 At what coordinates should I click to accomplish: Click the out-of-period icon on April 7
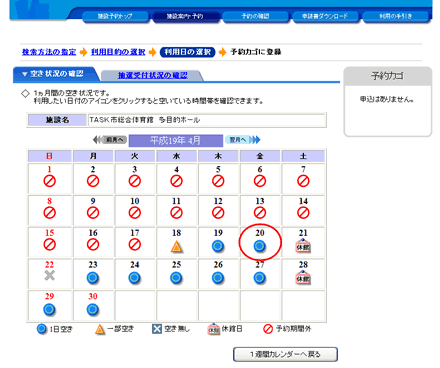coord(303,181)
